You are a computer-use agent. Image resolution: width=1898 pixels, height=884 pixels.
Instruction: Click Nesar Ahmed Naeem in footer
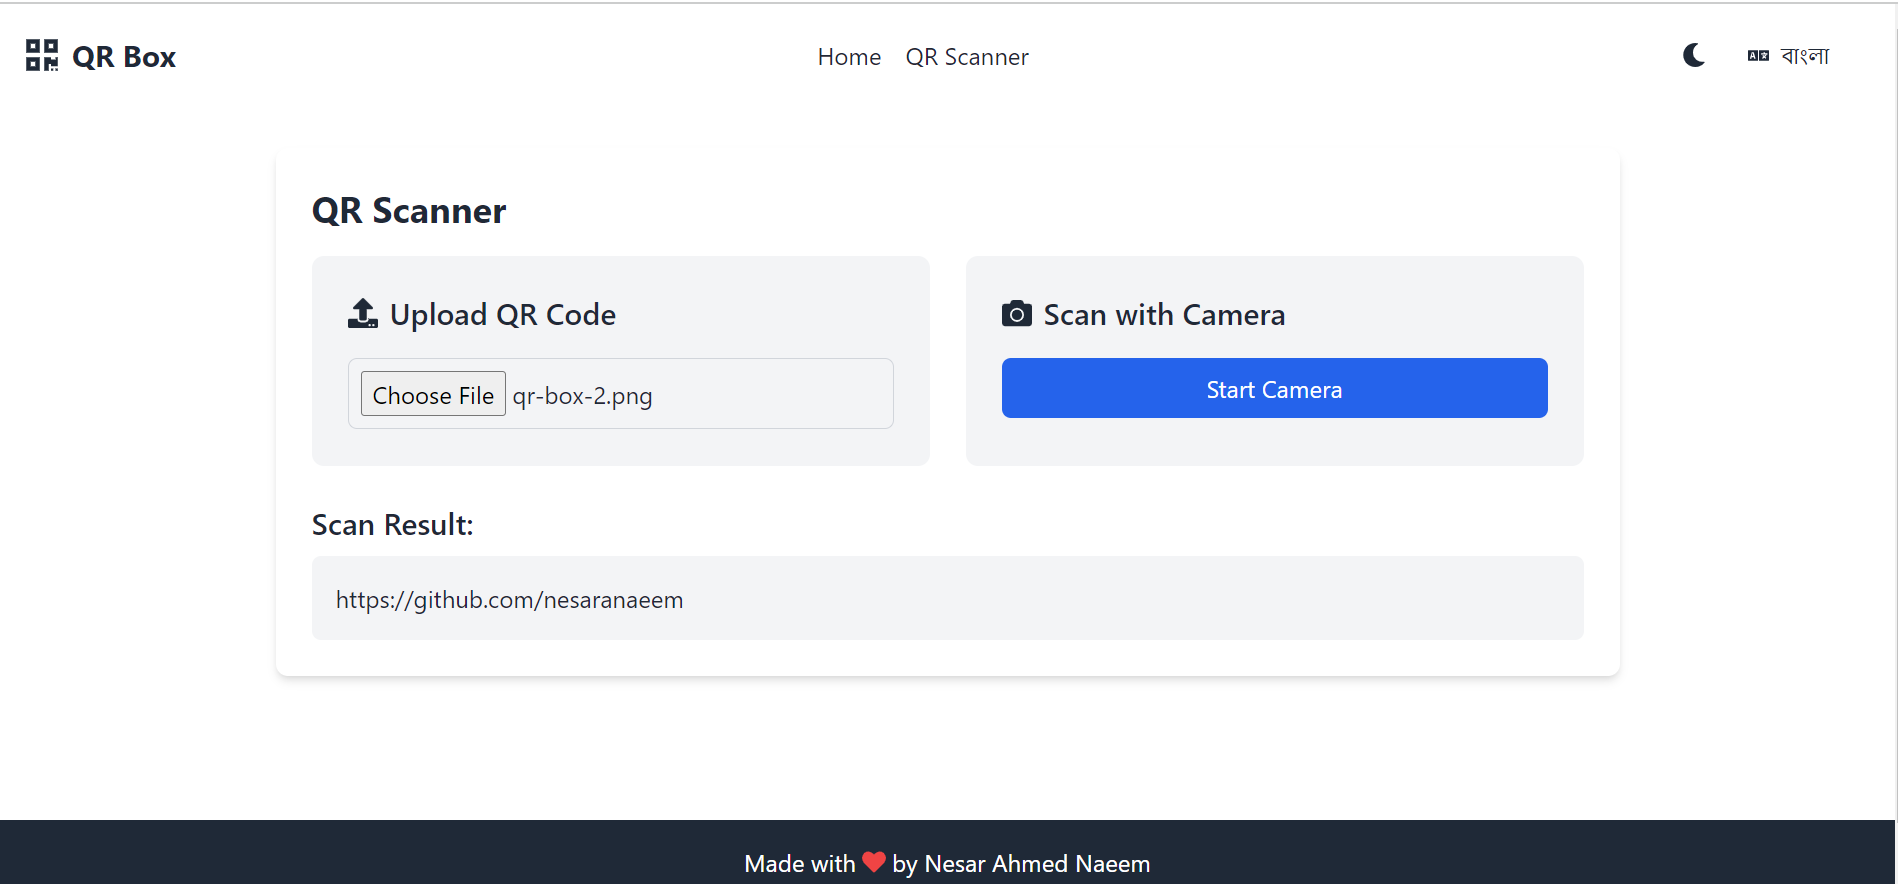[1037, 864]
